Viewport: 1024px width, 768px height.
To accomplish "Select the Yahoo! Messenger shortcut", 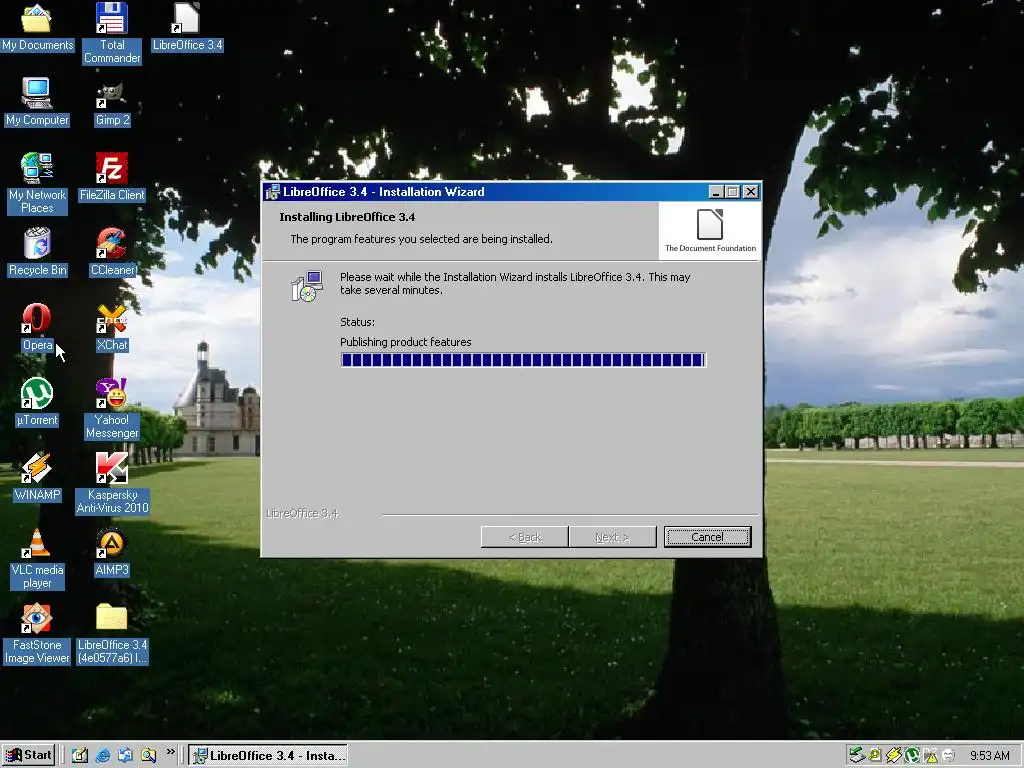I will tap(112, 409).
